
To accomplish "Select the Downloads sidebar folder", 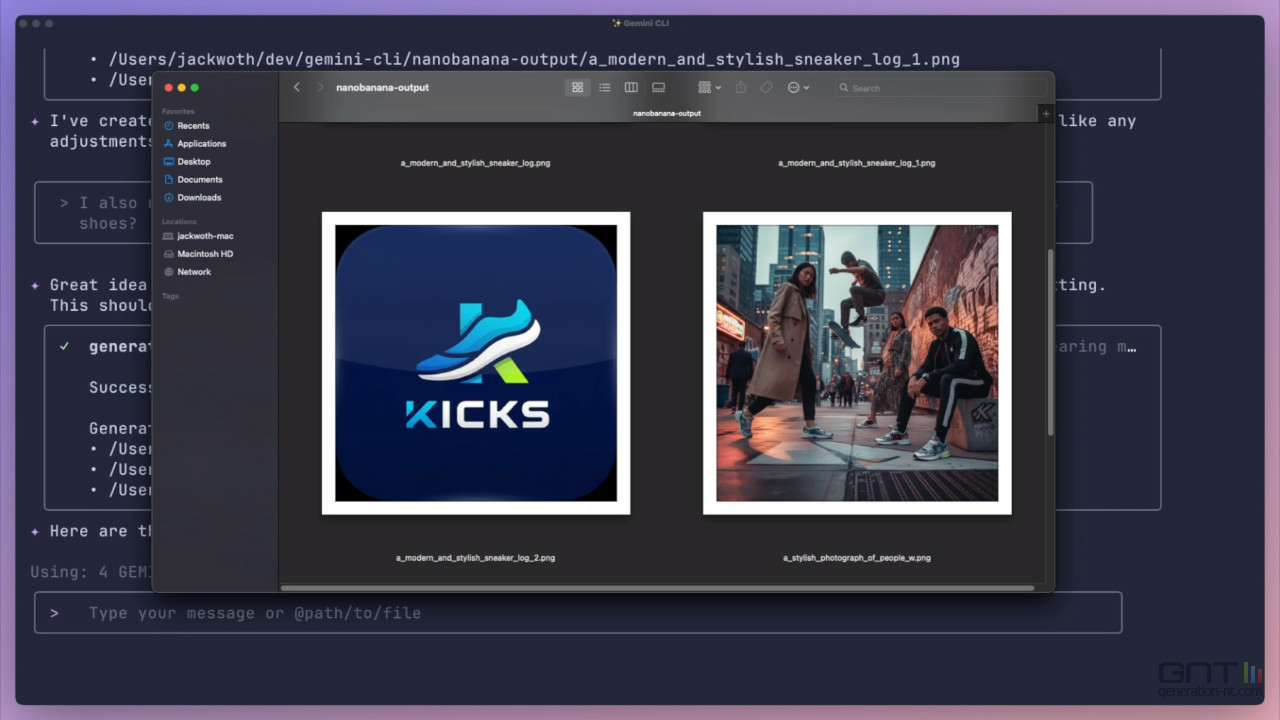I will (199, 198).
